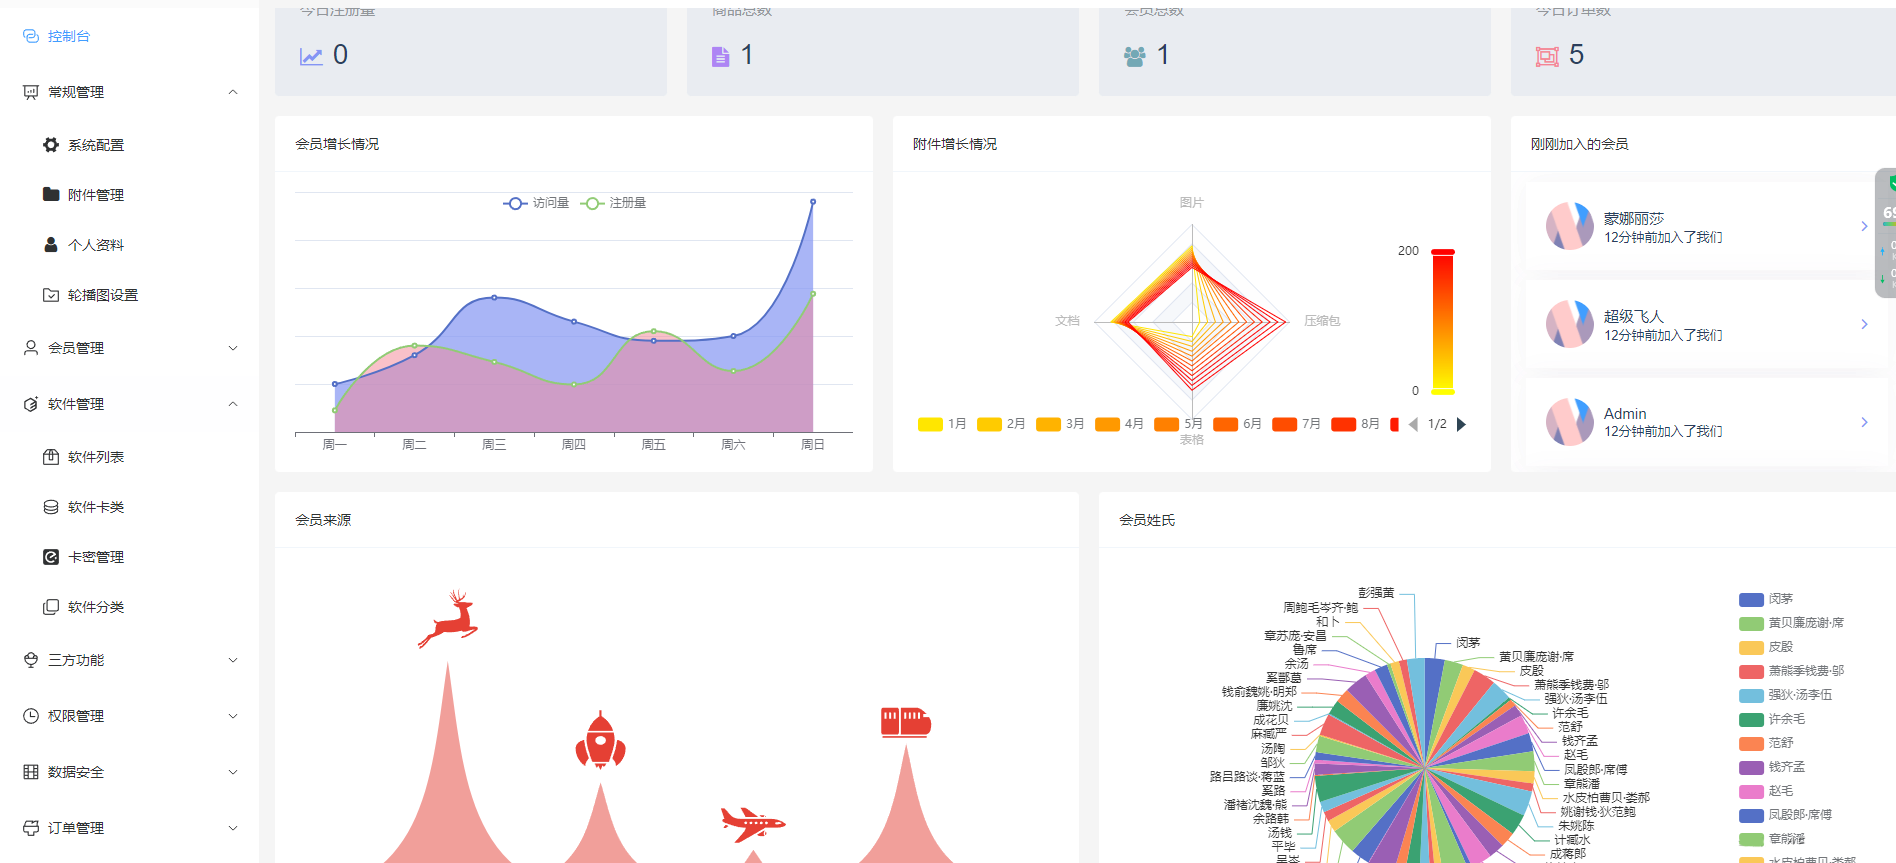Toggle 注册量 series in chart legend

613,203
